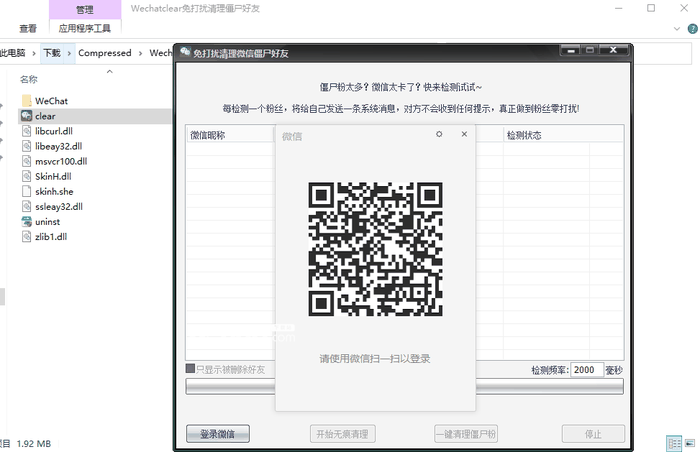
Task: Select the libcurl.dll file icon
Action: click(x=27, y=131)
